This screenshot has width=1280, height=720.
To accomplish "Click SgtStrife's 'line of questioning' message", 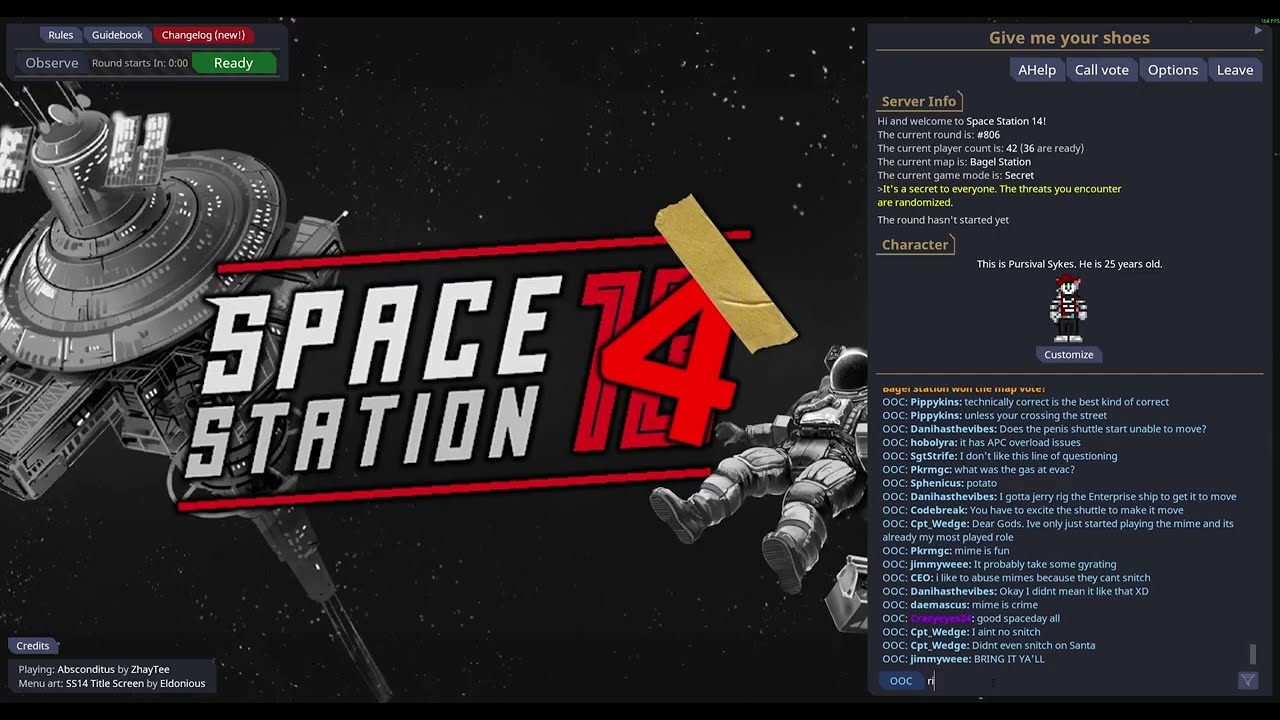I will tap(1000, 456).
